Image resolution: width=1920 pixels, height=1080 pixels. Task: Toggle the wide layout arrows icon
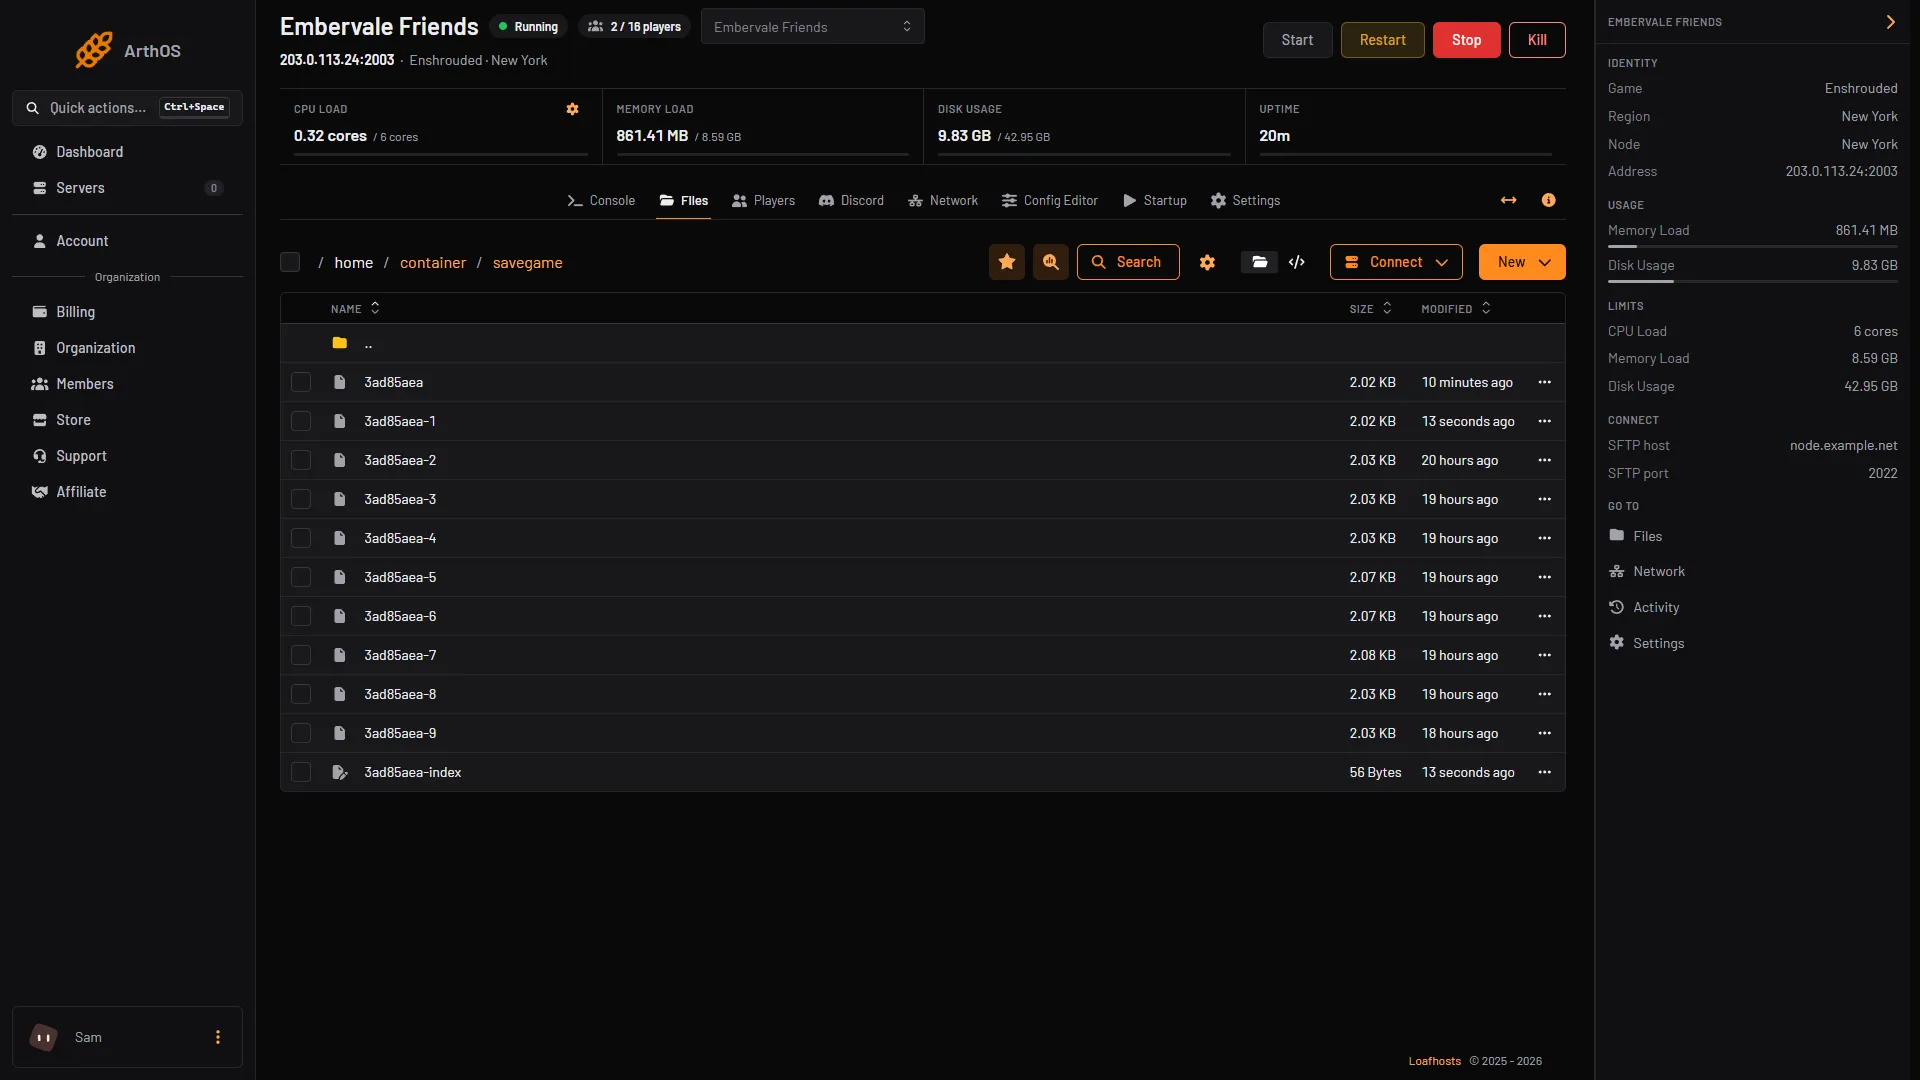click(1508, 201)
